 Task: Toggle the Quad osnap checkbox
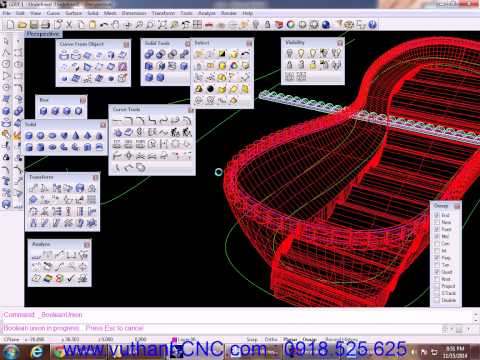click(x=437, y=272)
